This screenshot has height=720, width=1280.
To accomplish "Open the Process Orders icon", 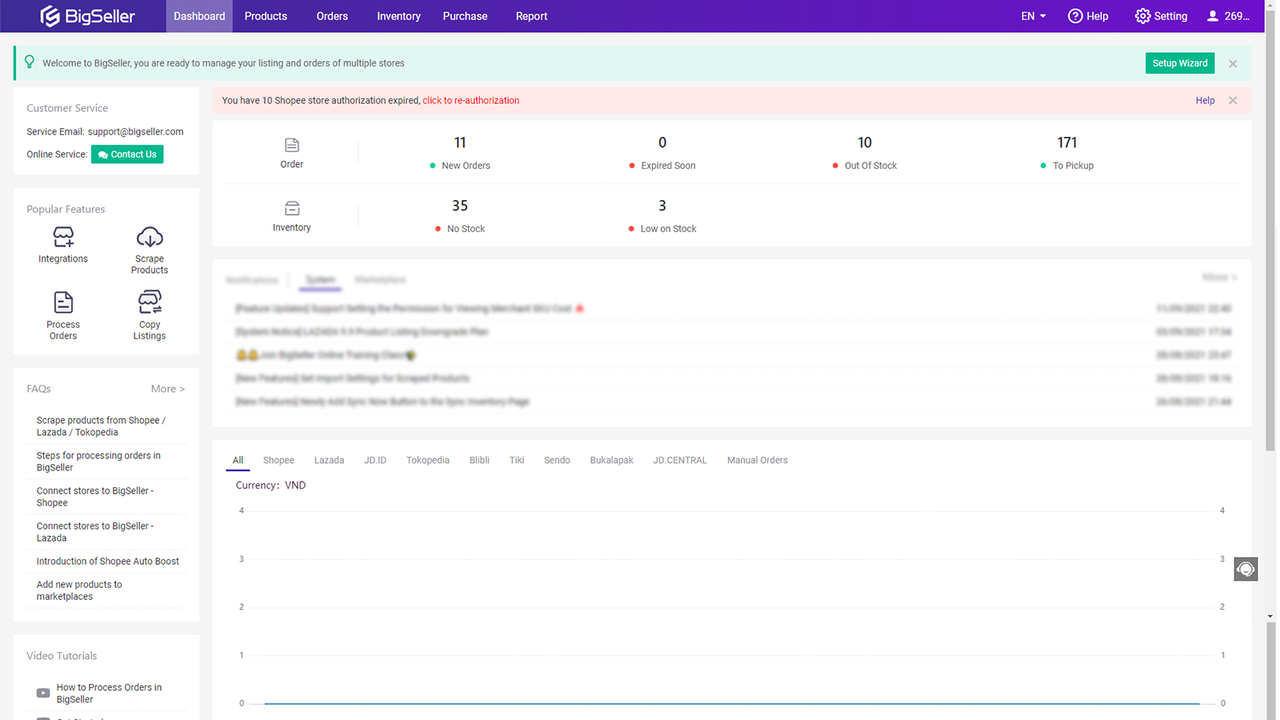I will click(63, 302).
